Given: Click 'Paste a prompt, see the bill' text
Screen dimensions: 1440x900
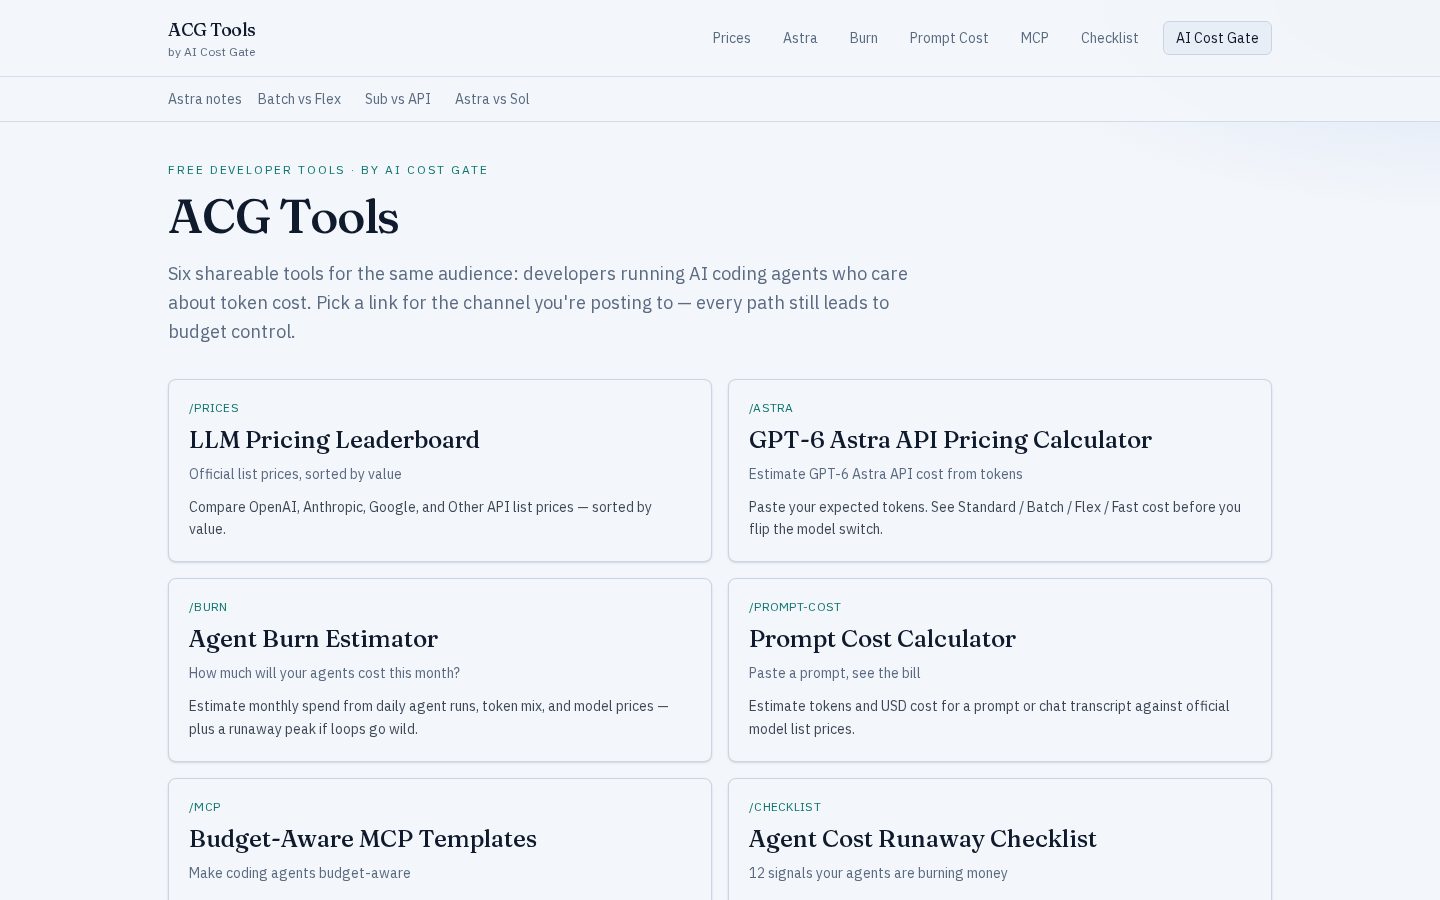Looking at the screenshot, I should click(835, 673).
